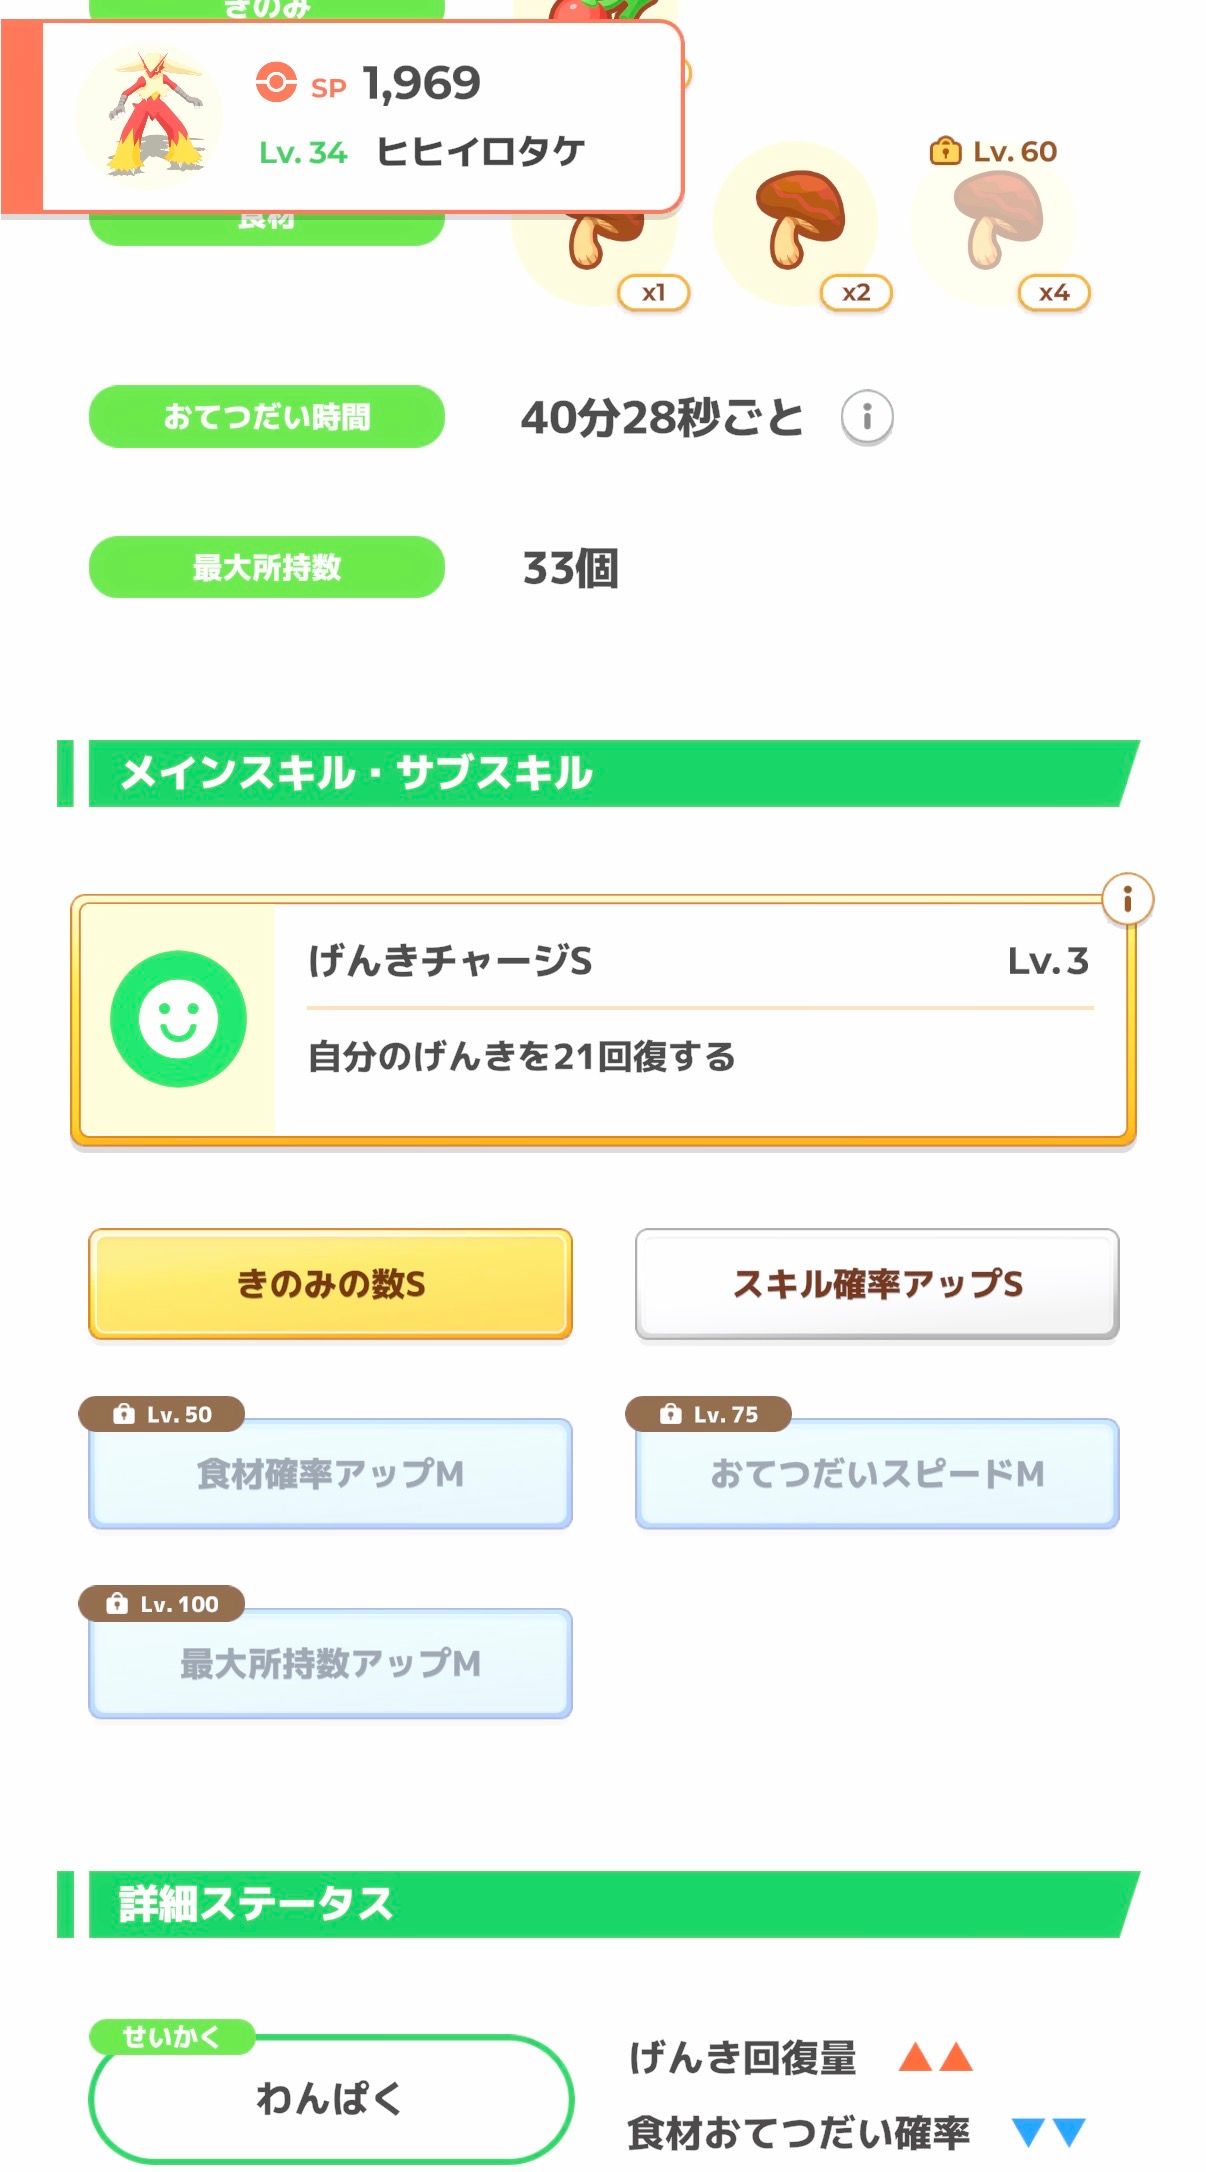The width and height of the screenshot is (1206, 2172).
Task: Tap the blue 食材おてつだい確率 down arrows
Action: pos(1047,2132)
